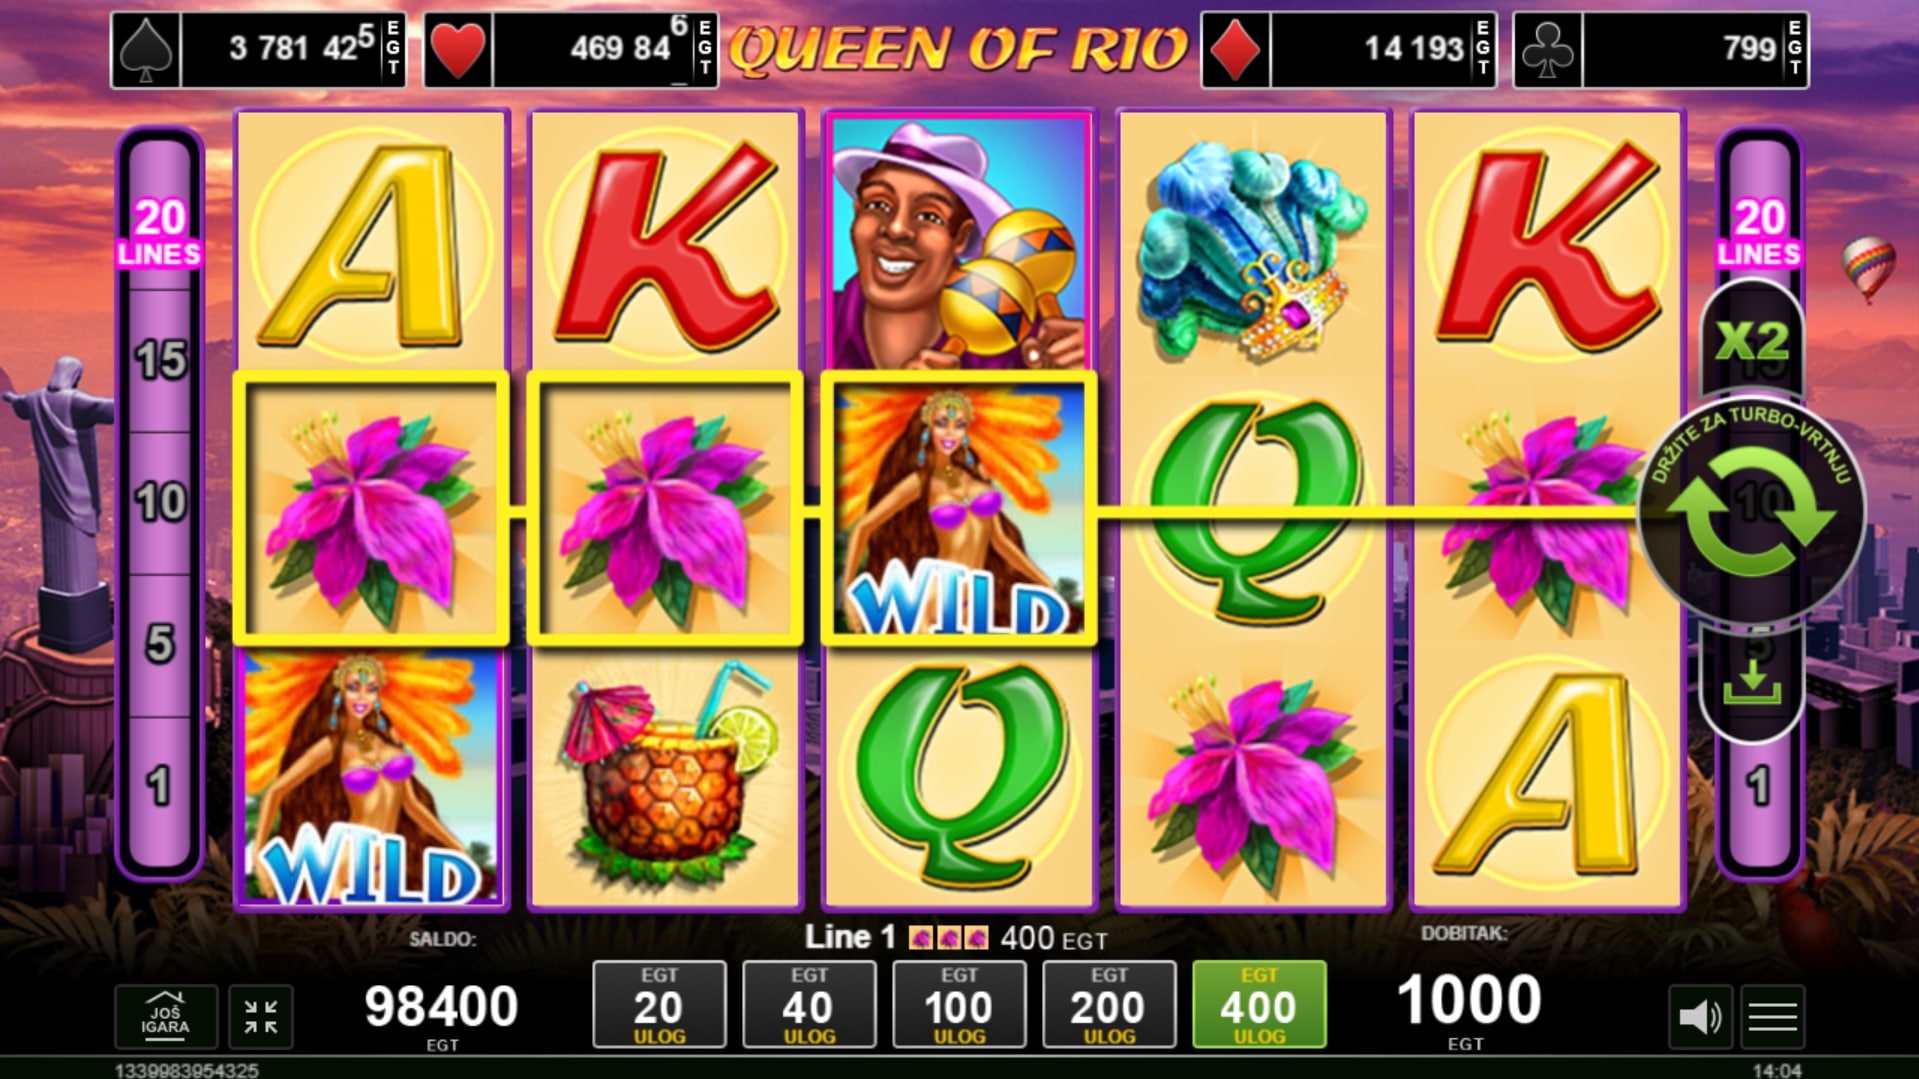The image size is (1919, 1079).
Task: Set bet to 20 EGT
Action: tap(659, 1004)
